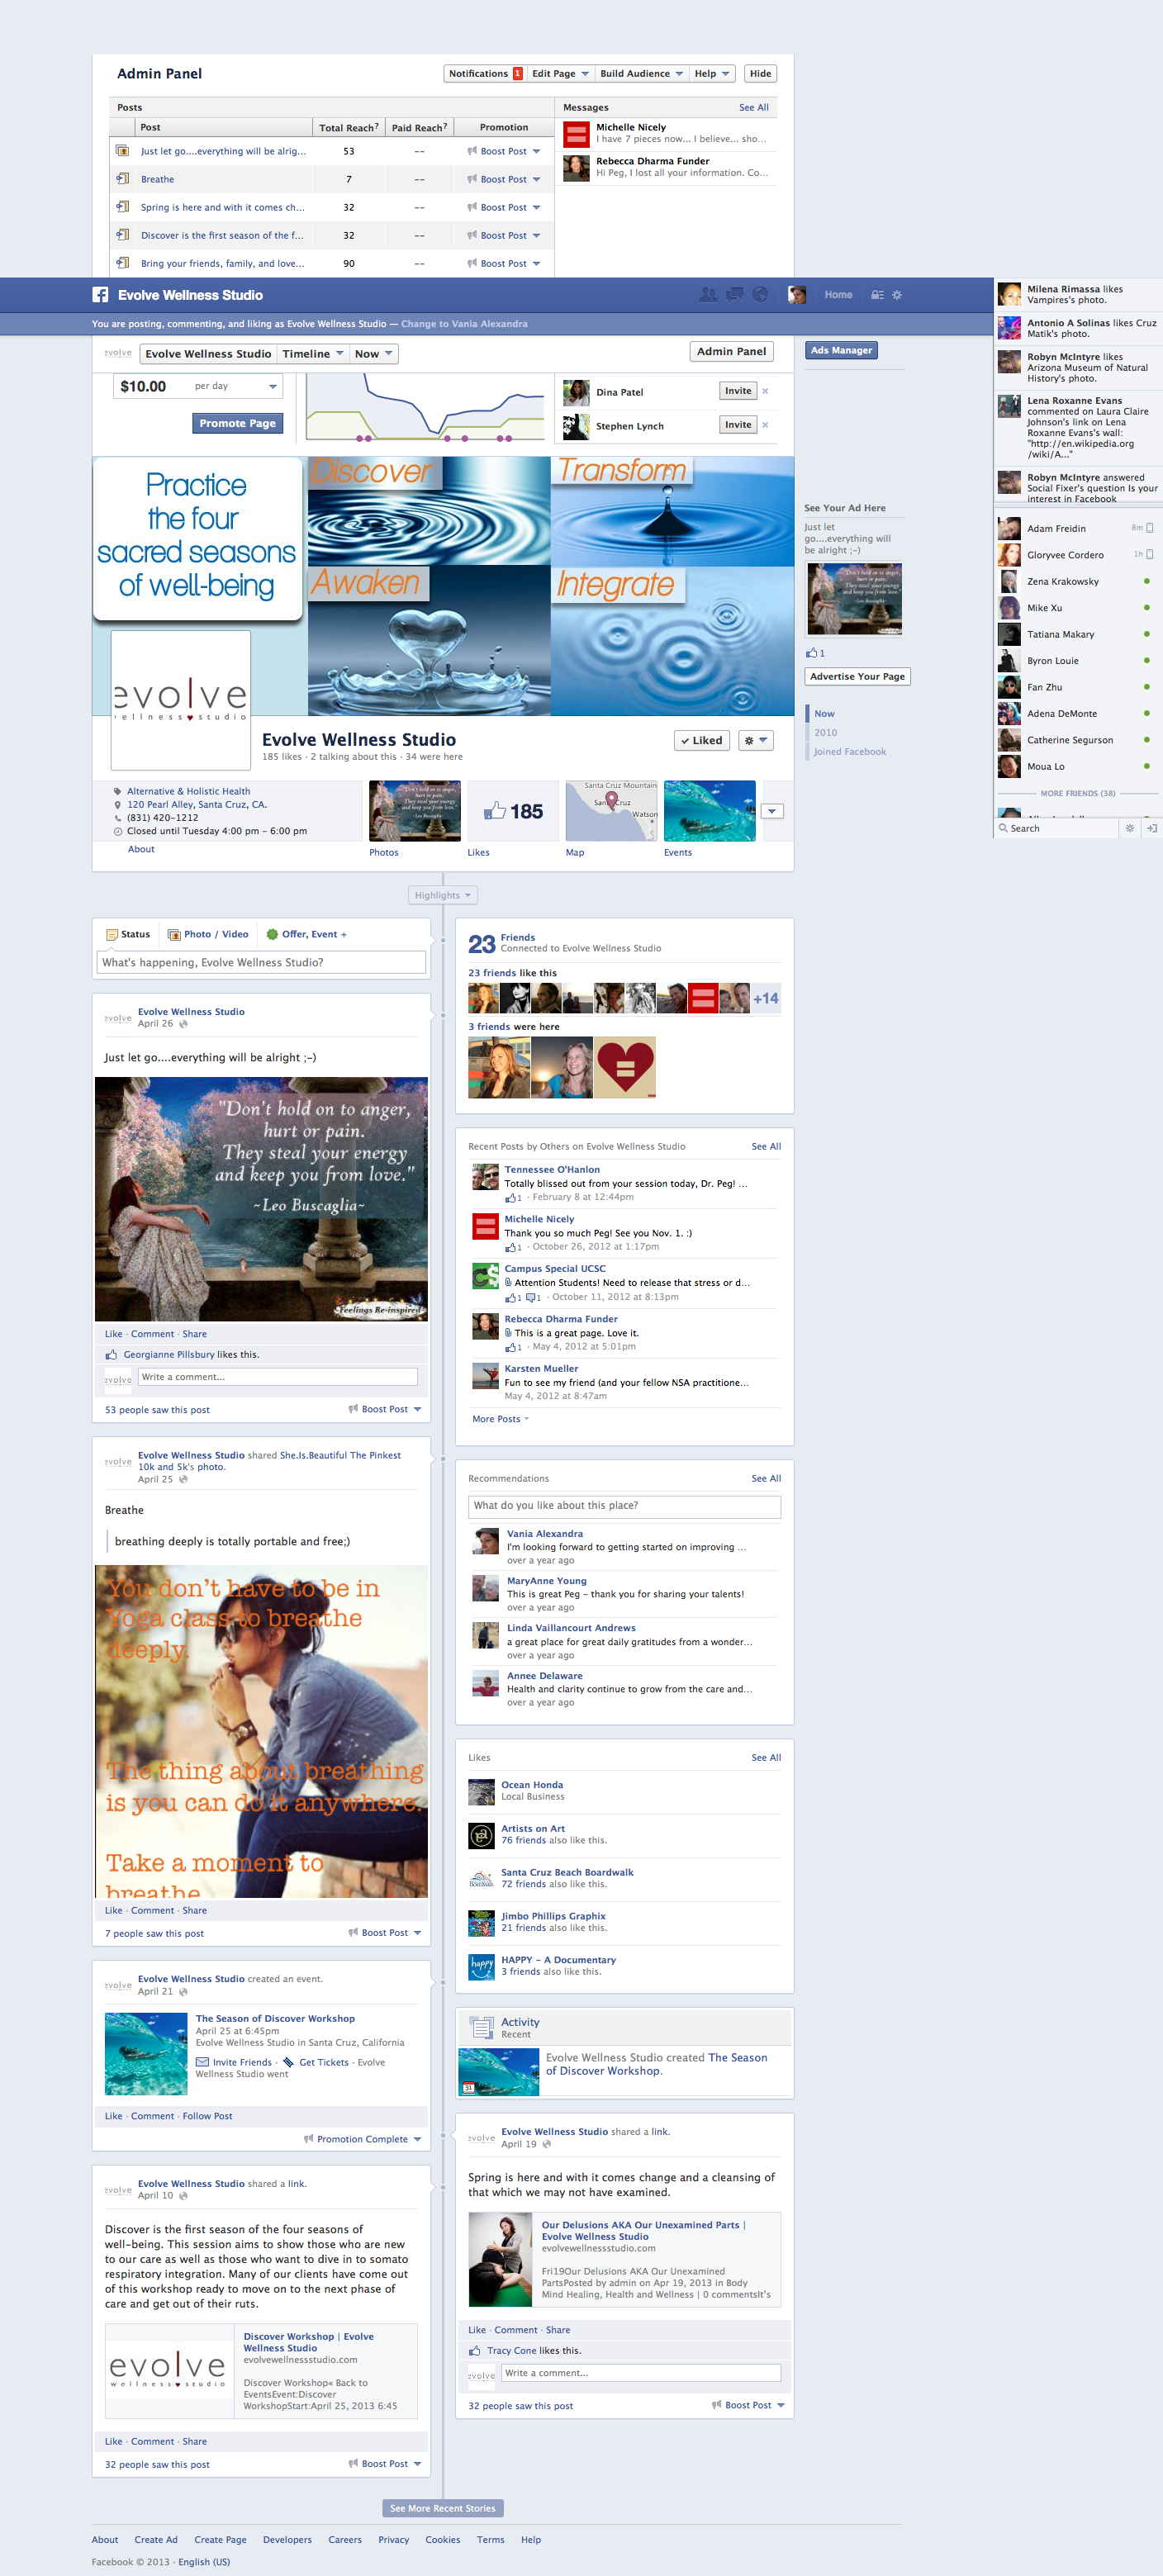Viewport: 1163px width, 2576px height.
Task: Click the Facebook logo in the blue bar
Action: point(100,295)
